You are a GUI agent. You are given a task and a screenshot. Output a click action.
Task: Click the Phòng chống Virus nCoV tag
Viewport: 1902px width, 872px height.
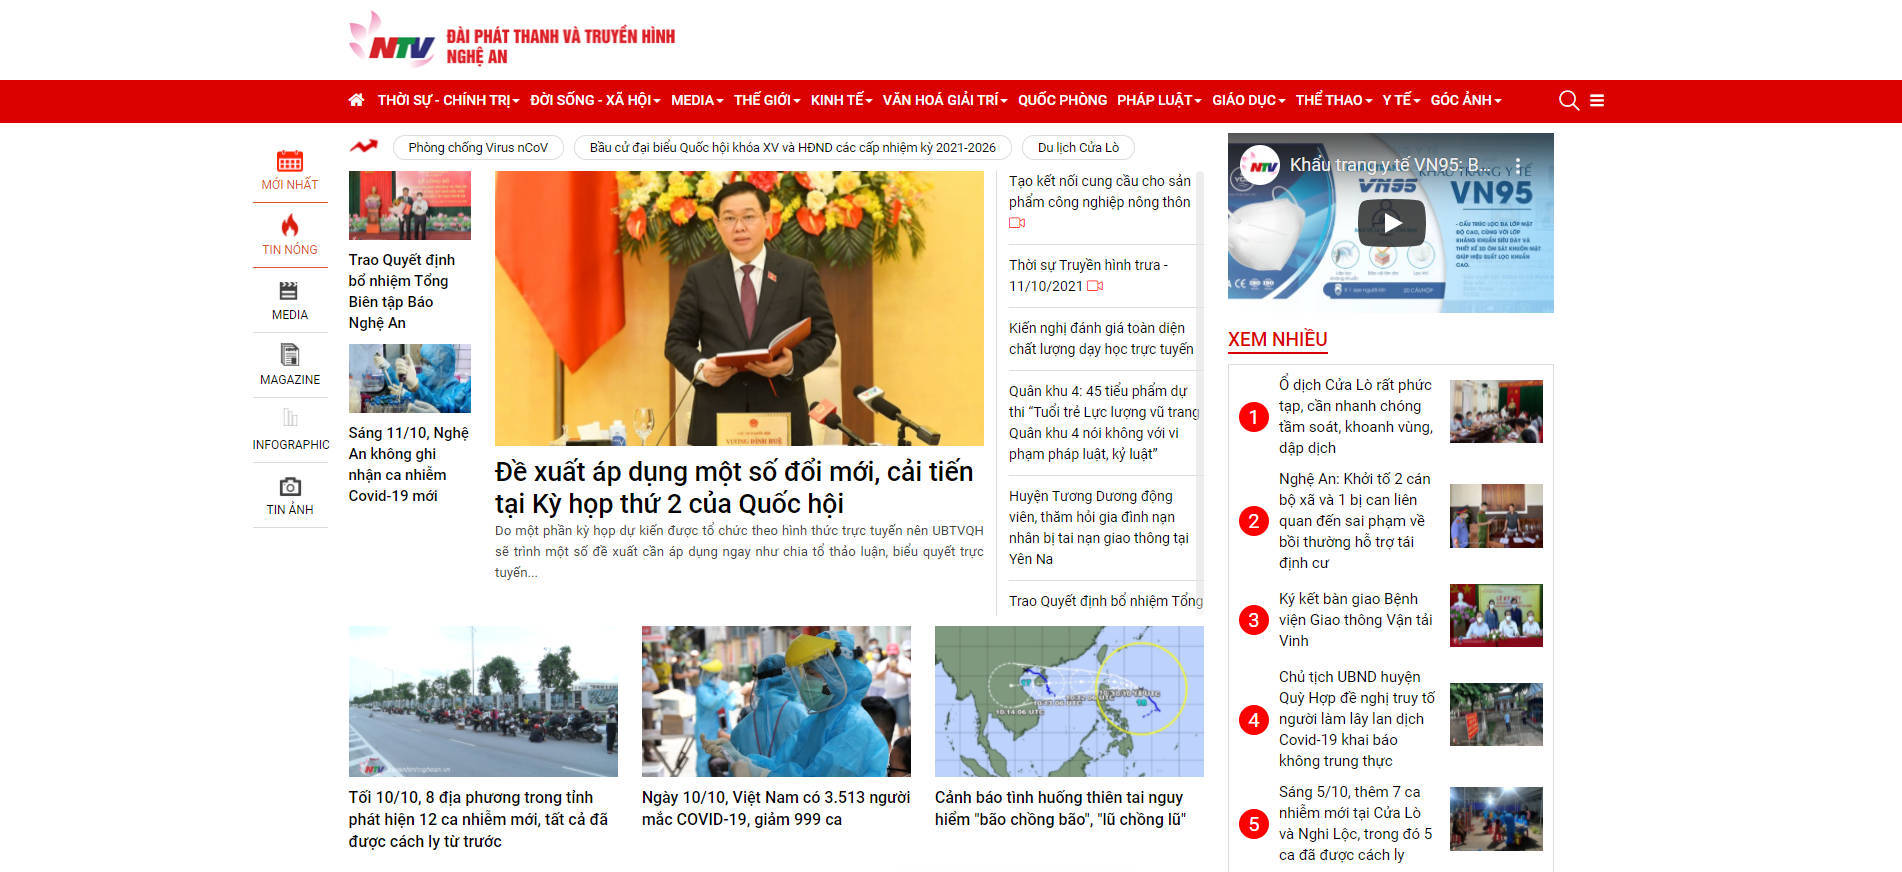click(478, 148)
